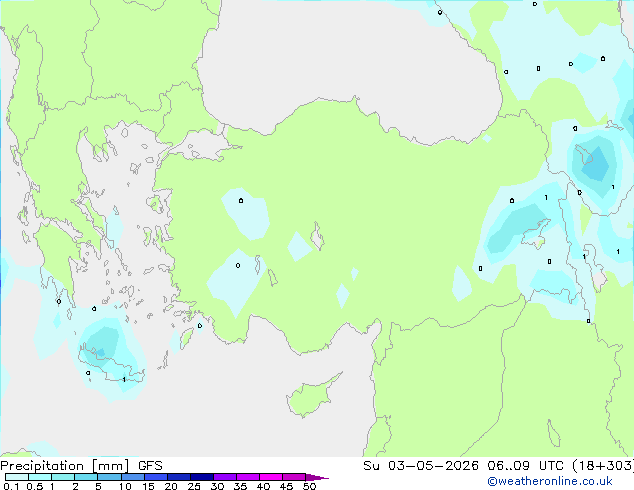Click the Cyprus island on the map
Screen dimensions: 634x490
point(311,396)
